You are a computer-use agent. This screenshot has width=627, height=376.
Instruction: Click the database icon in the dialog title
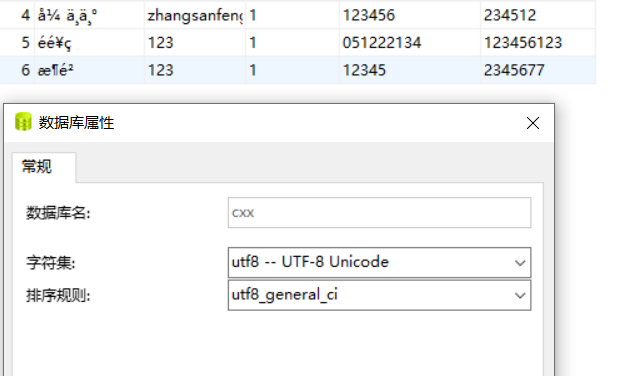point(23,122)
